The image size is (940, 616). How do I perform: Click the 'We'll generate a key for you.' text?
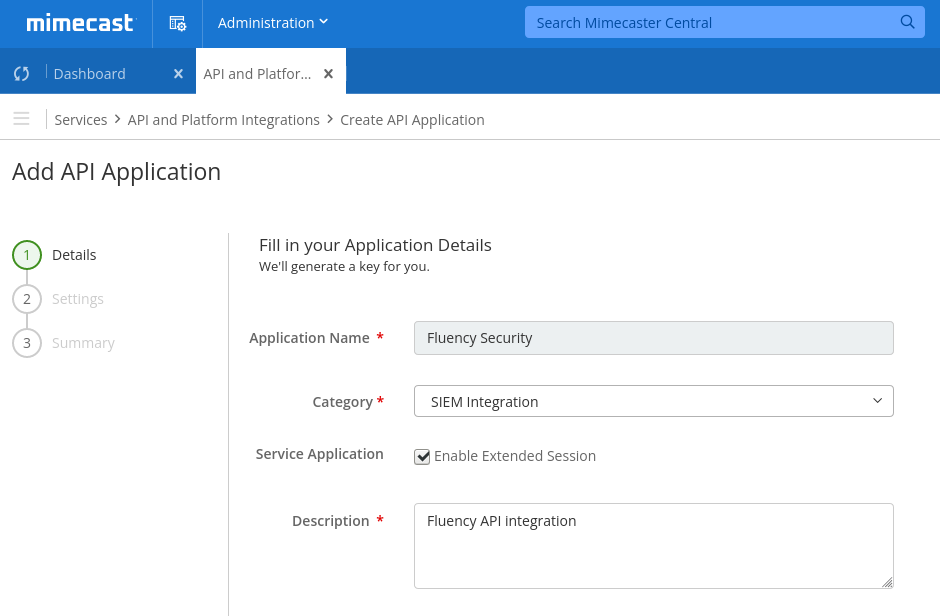(x=344, y=267)
